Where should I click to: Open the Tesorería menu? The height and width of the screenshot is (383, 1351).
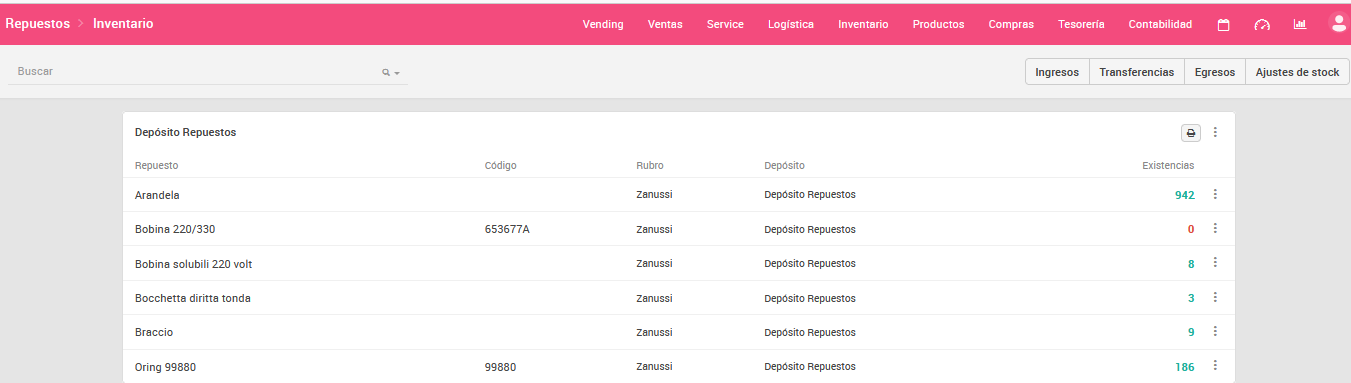[x=1081, y=24]
